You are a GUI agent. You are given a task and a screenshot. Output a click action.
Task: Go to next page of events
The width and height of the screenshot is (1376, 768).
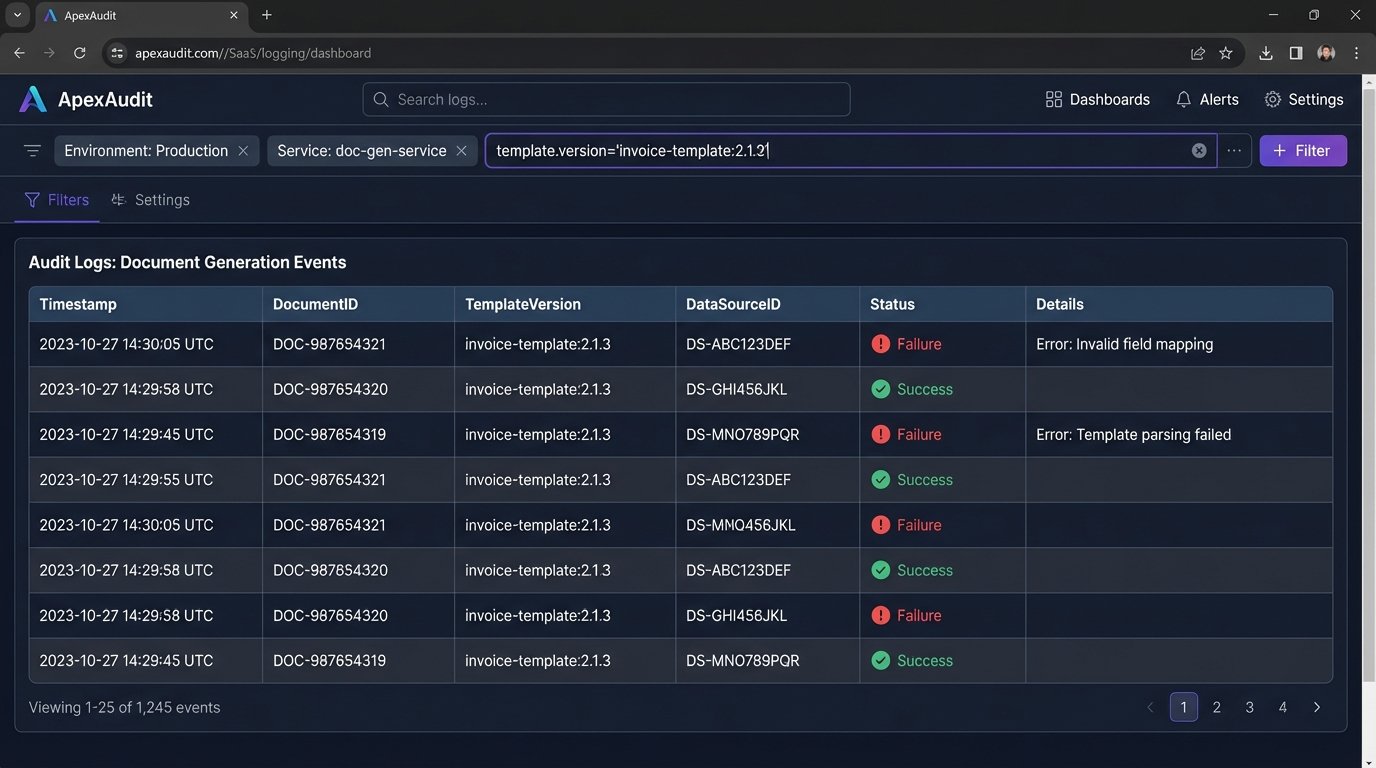(1316, 707)
